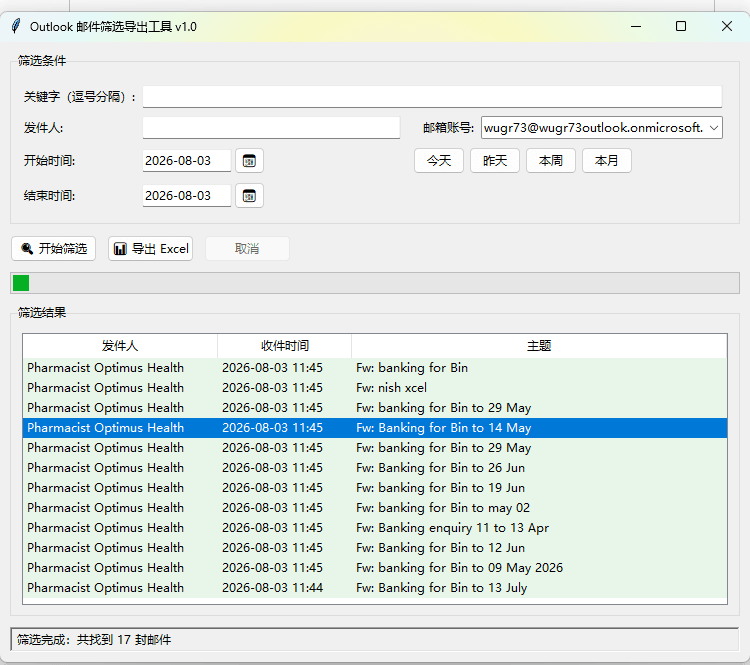Focus the 关键字 keyword input field
750x665 pixels.
click(x=432, y=97)
